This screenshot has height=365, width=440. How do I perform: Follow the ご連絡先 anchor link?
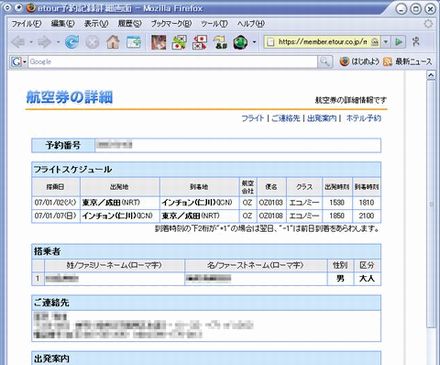coord(286,118)
